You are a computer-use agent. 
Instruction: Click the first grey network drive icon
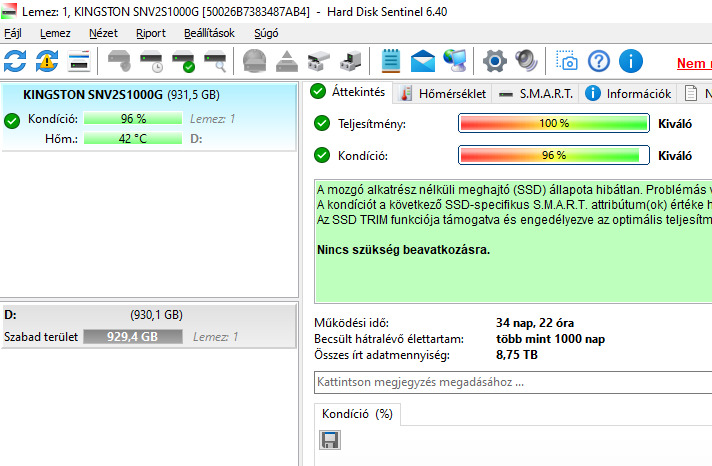[319, 61]
